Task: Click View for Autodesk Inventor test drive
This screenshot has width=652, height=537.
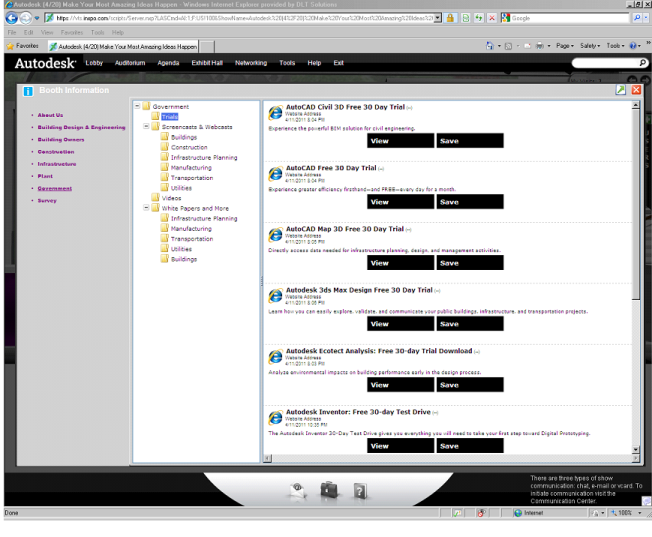Action: click(400, 445)
